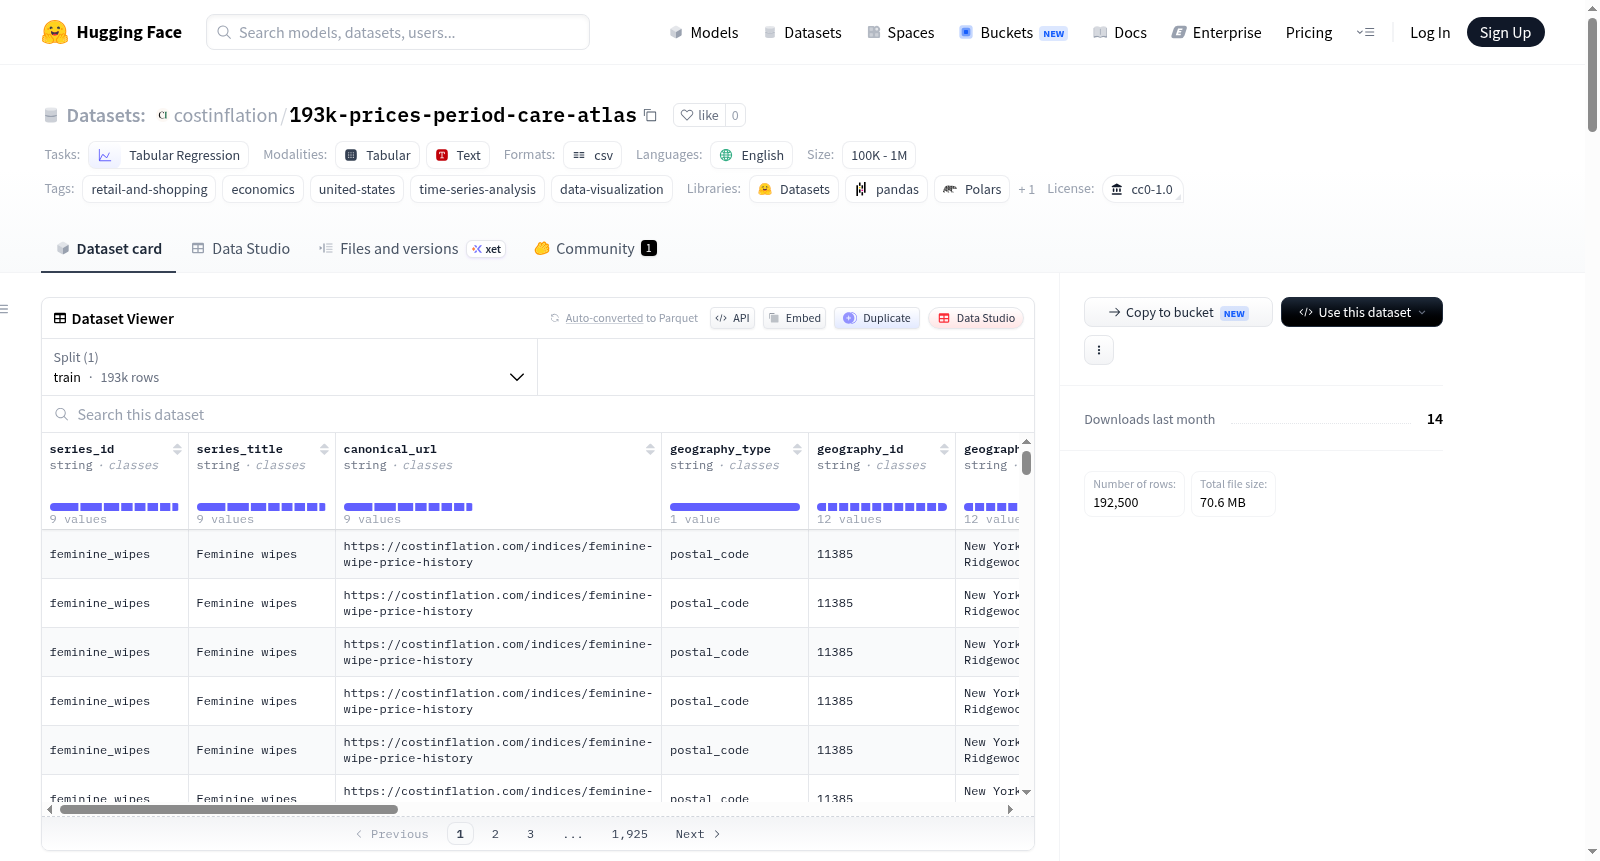1600x861 pixels.
Task: Click the data-visualization tag
Action: pos(611,189)
